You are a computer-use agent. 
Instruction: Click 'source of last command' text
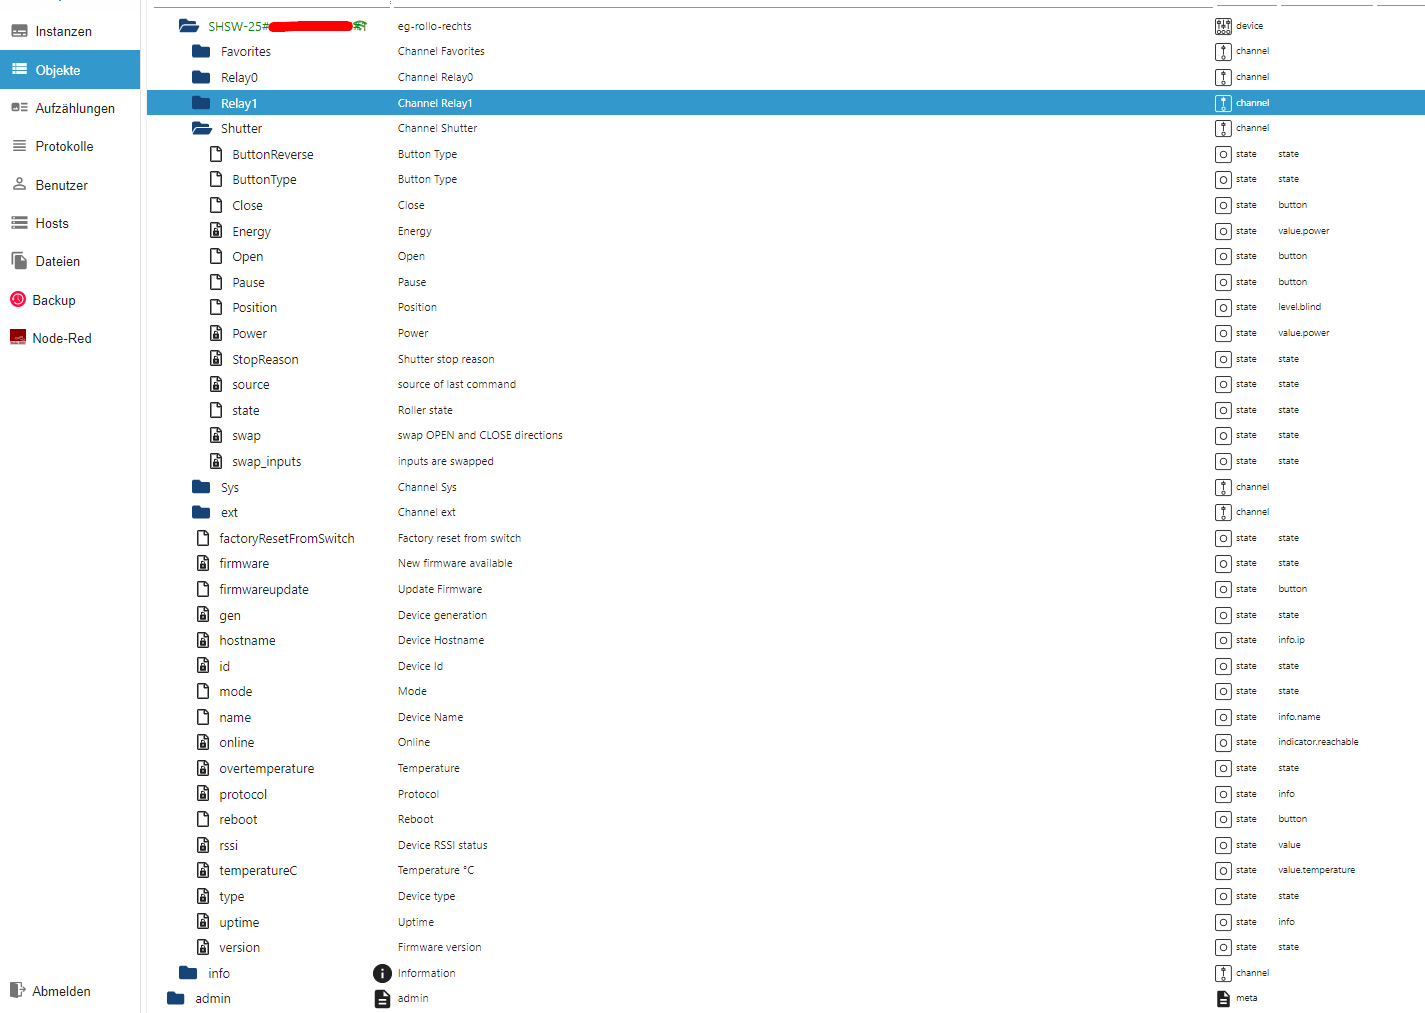(457, 384)
